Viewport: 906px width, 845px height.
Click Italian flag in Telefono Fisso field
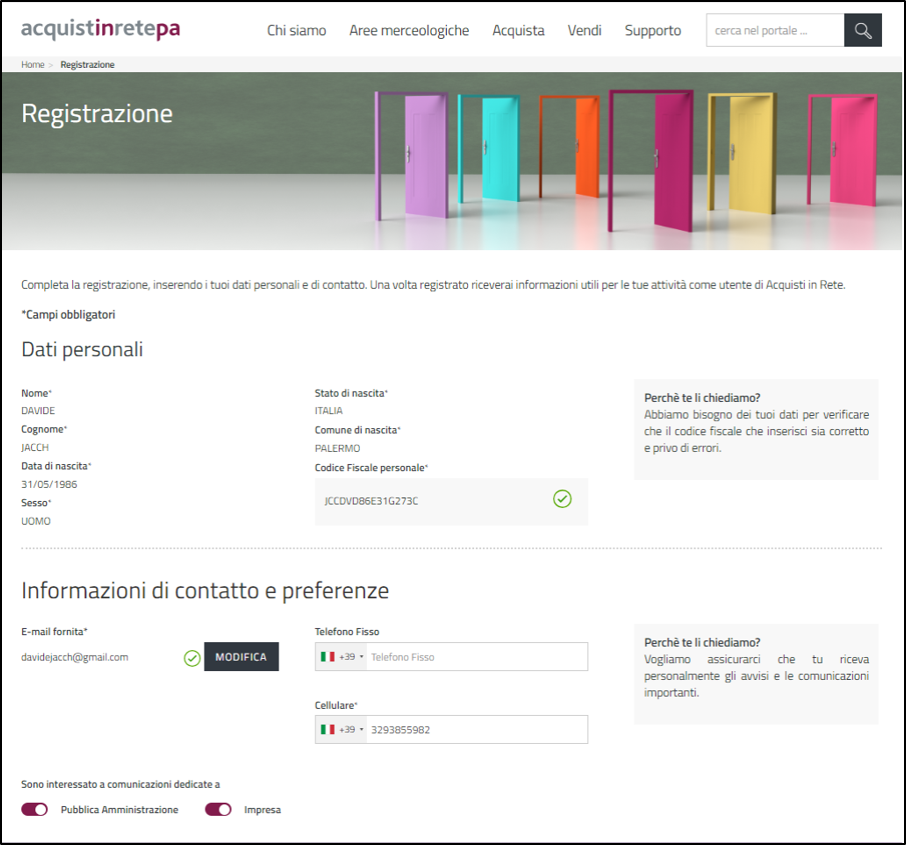(327, 657)
